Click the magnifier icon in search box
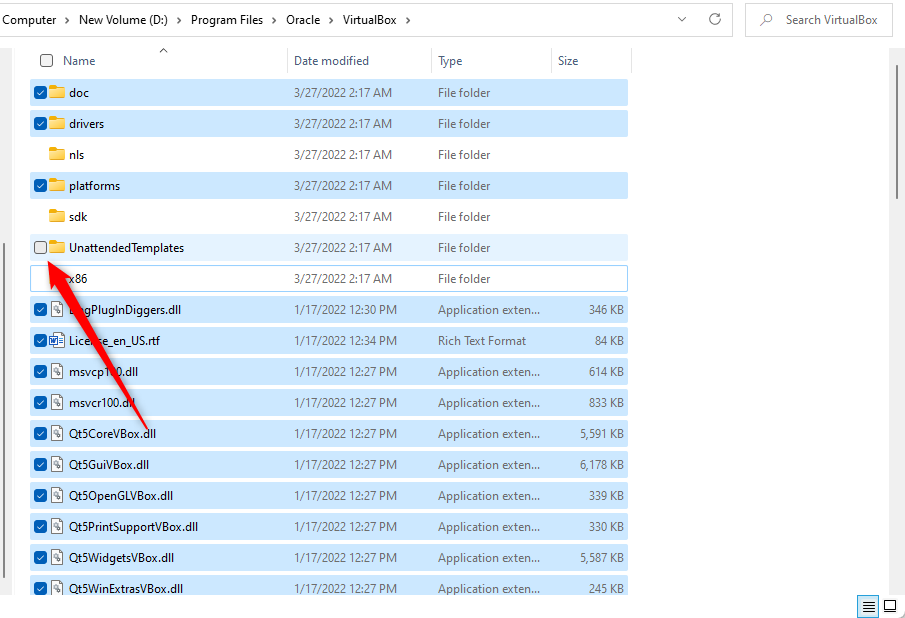This screenshot has width=905, height=618. pos(767,20)
